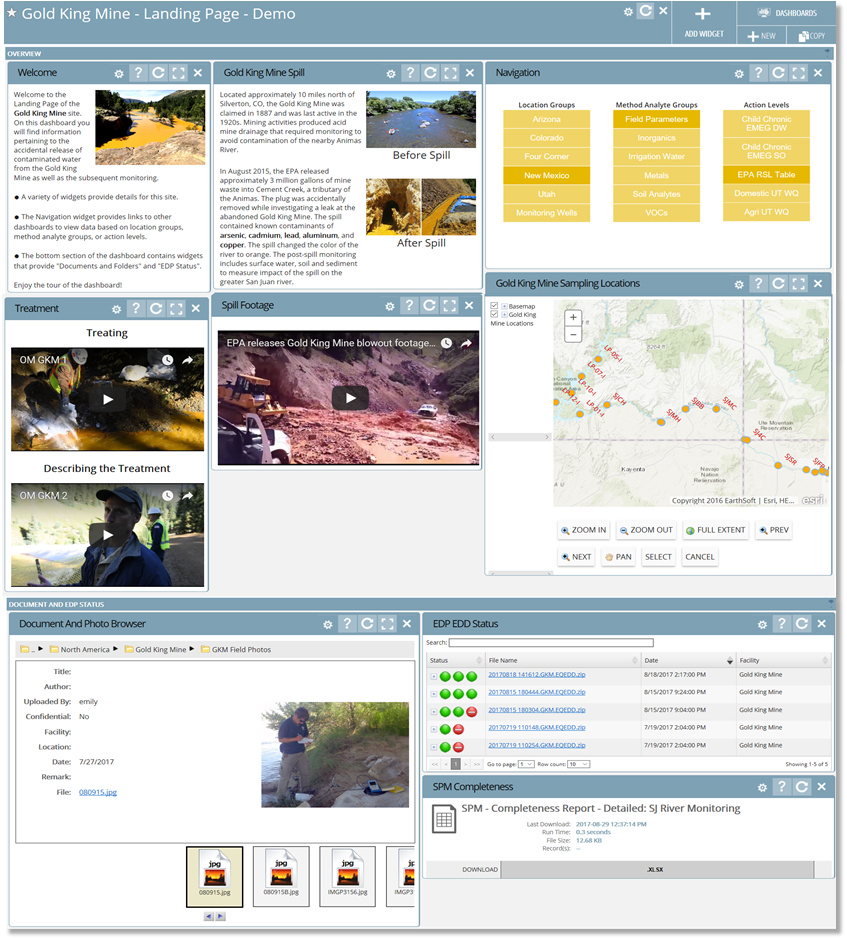Uncheck the Gold King Mine Locations layer

click(494, 315)
